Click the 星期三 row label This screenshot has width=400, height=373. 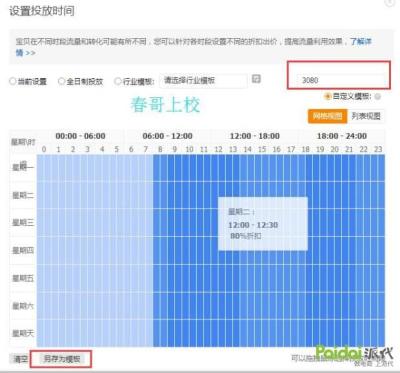pos(23,223)
